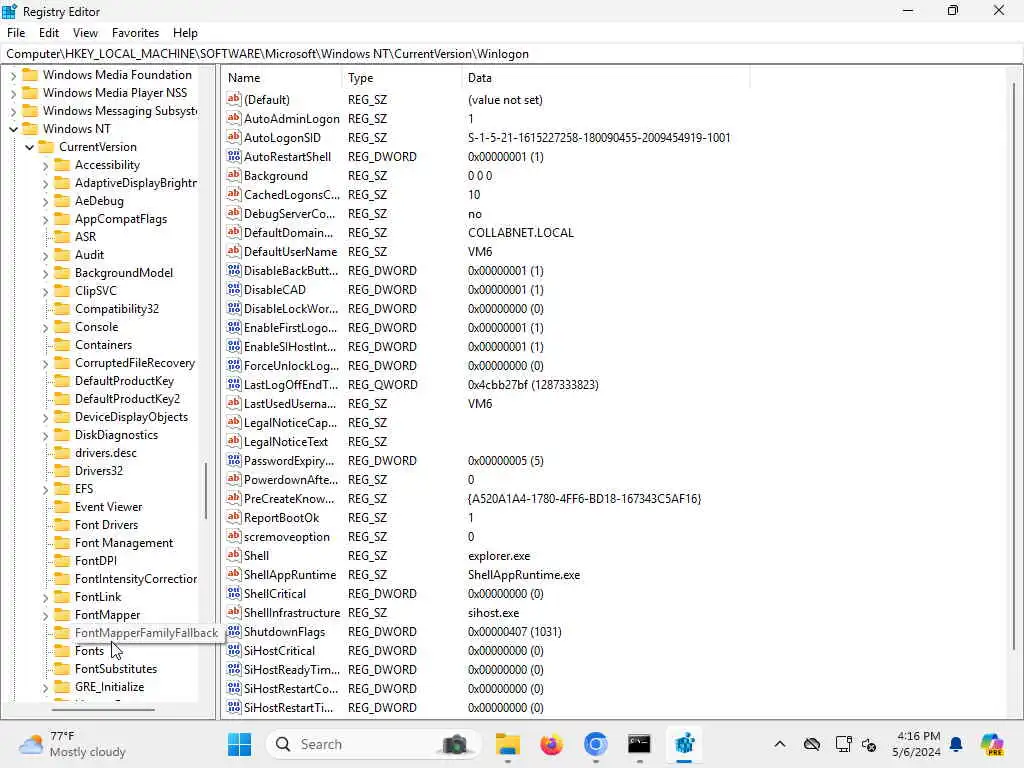Open the weather widget
Screen dimensions: 1024x768
72,744
